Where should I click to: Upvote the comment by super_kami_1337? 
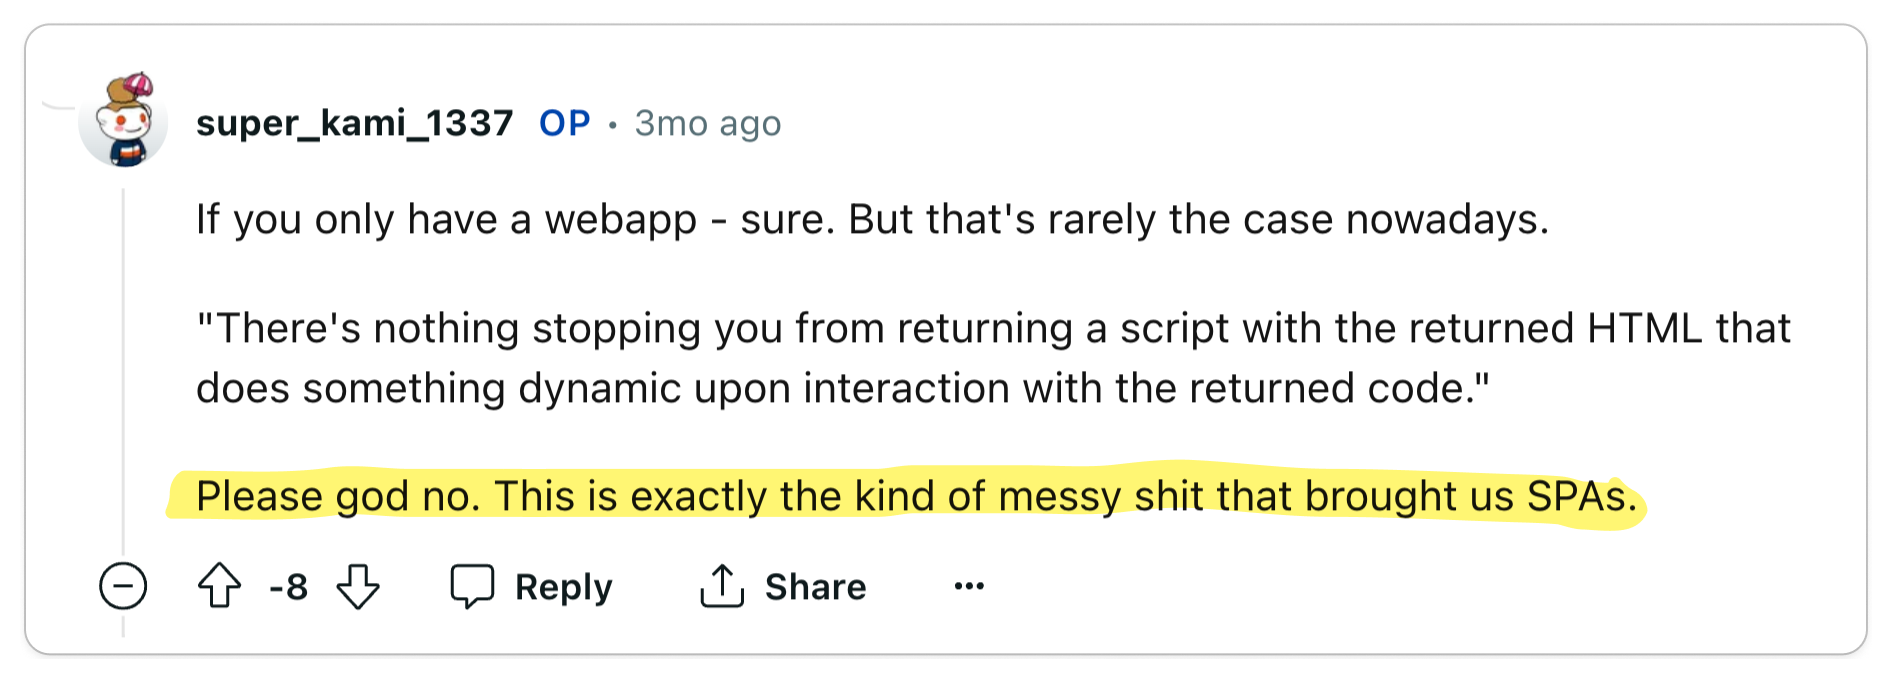coord(219,586)
